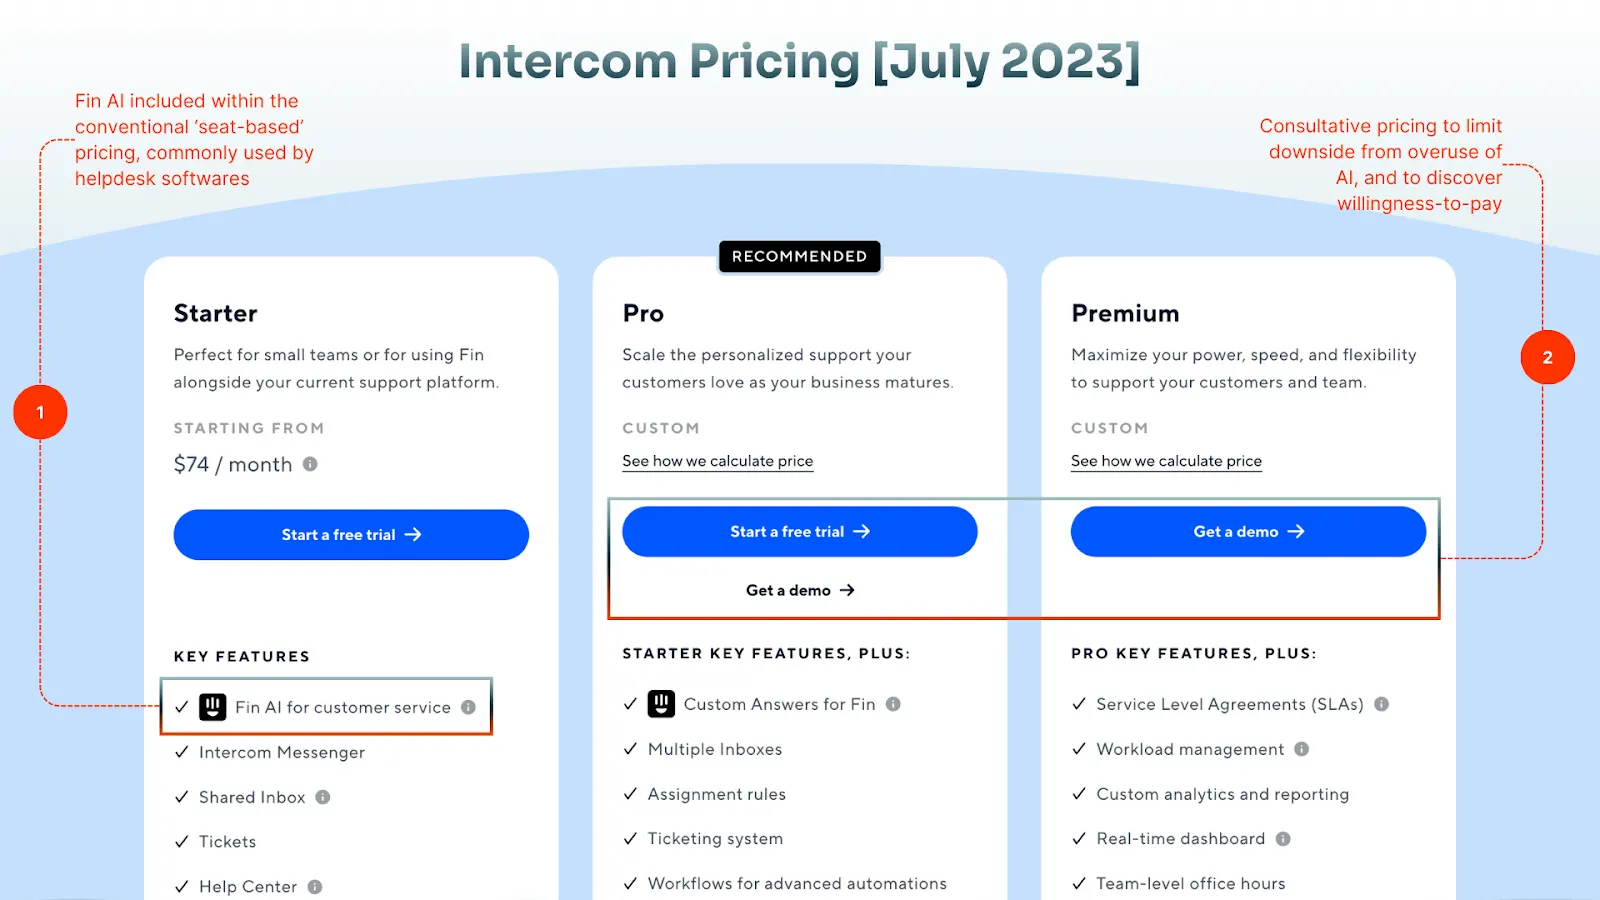Click the info icon beside Service Level Agreements
Image resolution: width=1600 pixels, height=900 pixels.
pyautogui.click(x=1381, y=704)
